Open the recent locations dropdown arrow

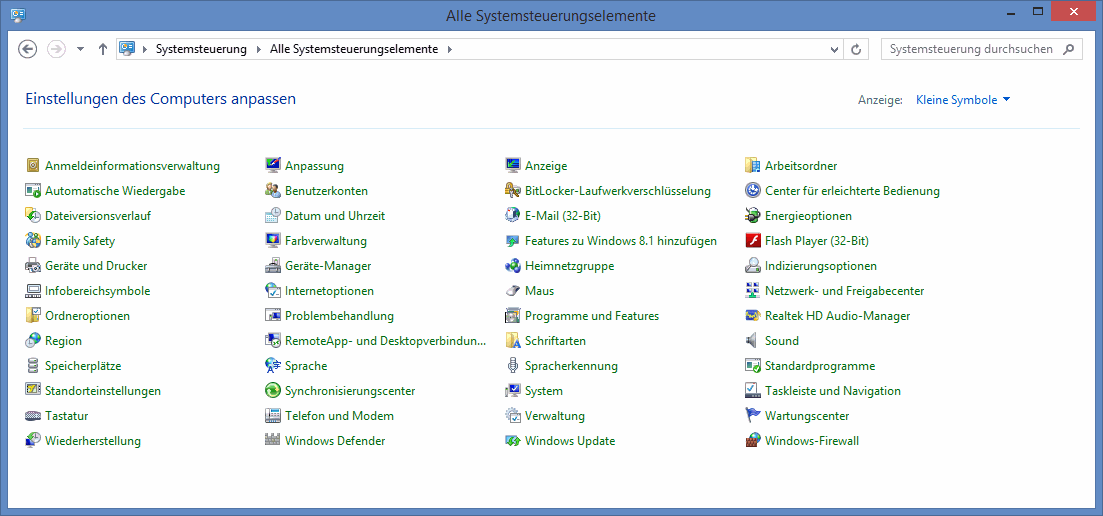coord(80,49)
